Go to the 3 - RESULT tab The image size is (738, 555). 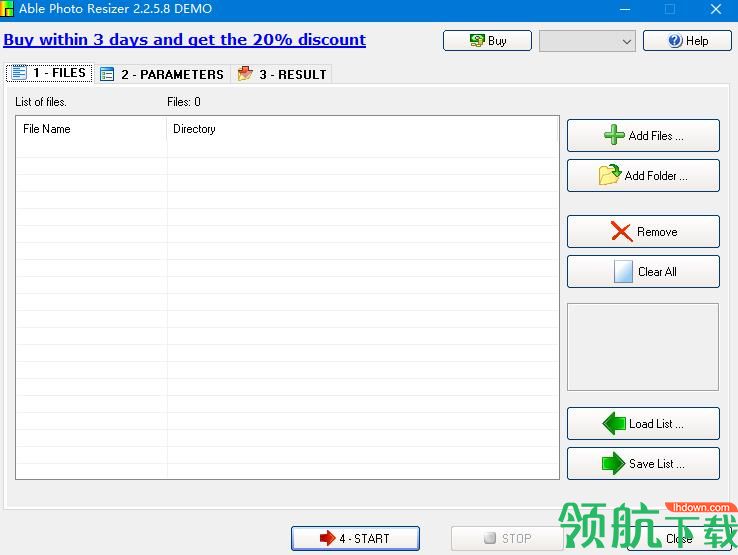282,74
